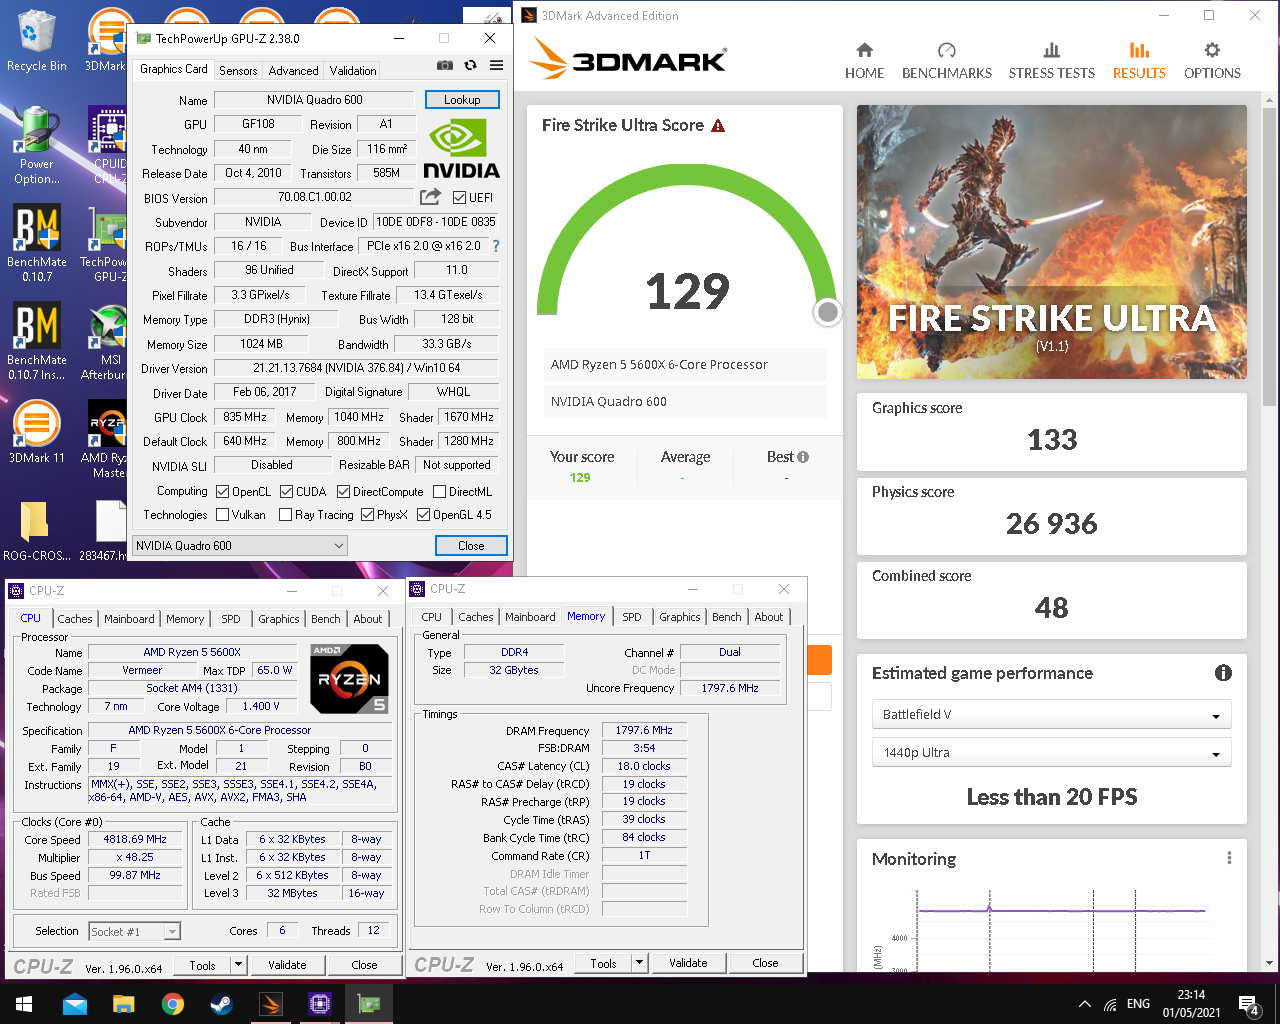The image size is (1280, 1024).
Task: Click Tools button in CPU-Z CPU window
Action: (203, 965)
